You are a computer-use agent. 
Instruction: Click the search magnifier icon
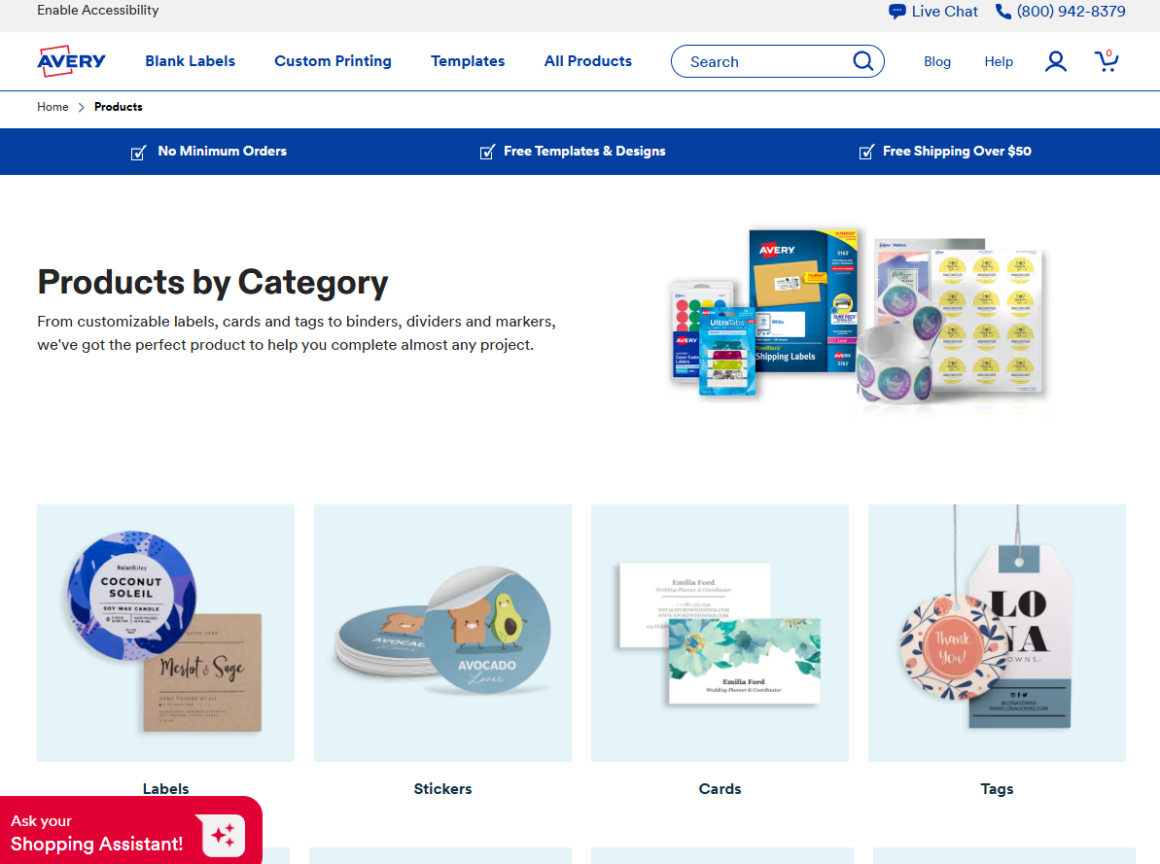[863, 61]
